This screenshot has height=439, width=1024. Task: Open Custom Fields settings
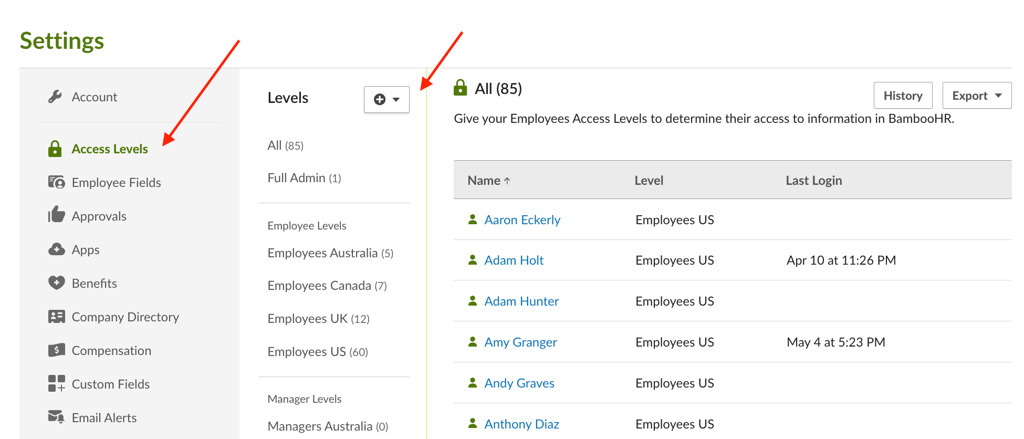pos(110,383)
